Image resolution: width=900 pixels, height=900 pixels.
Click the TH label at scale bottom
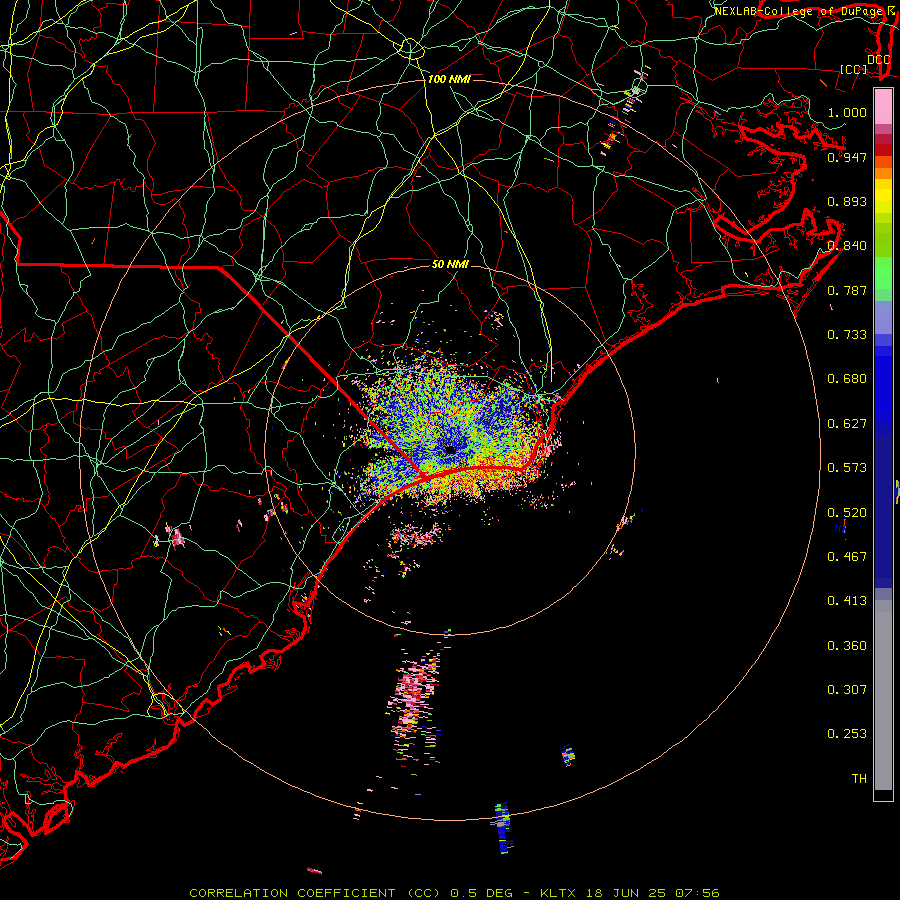tap(859, 779)
